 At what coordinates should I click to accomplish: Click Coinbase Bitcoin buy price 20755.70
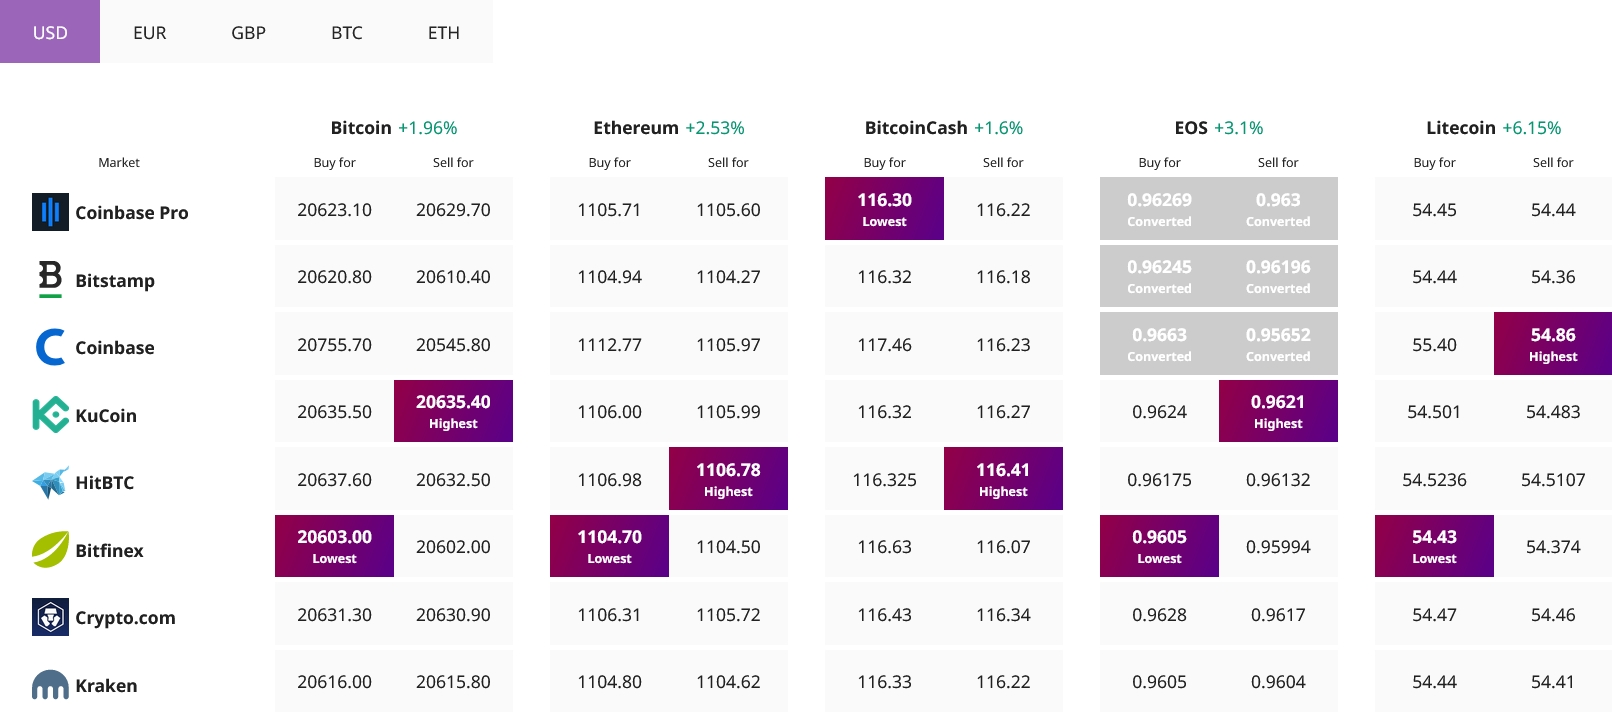(334, 345)
